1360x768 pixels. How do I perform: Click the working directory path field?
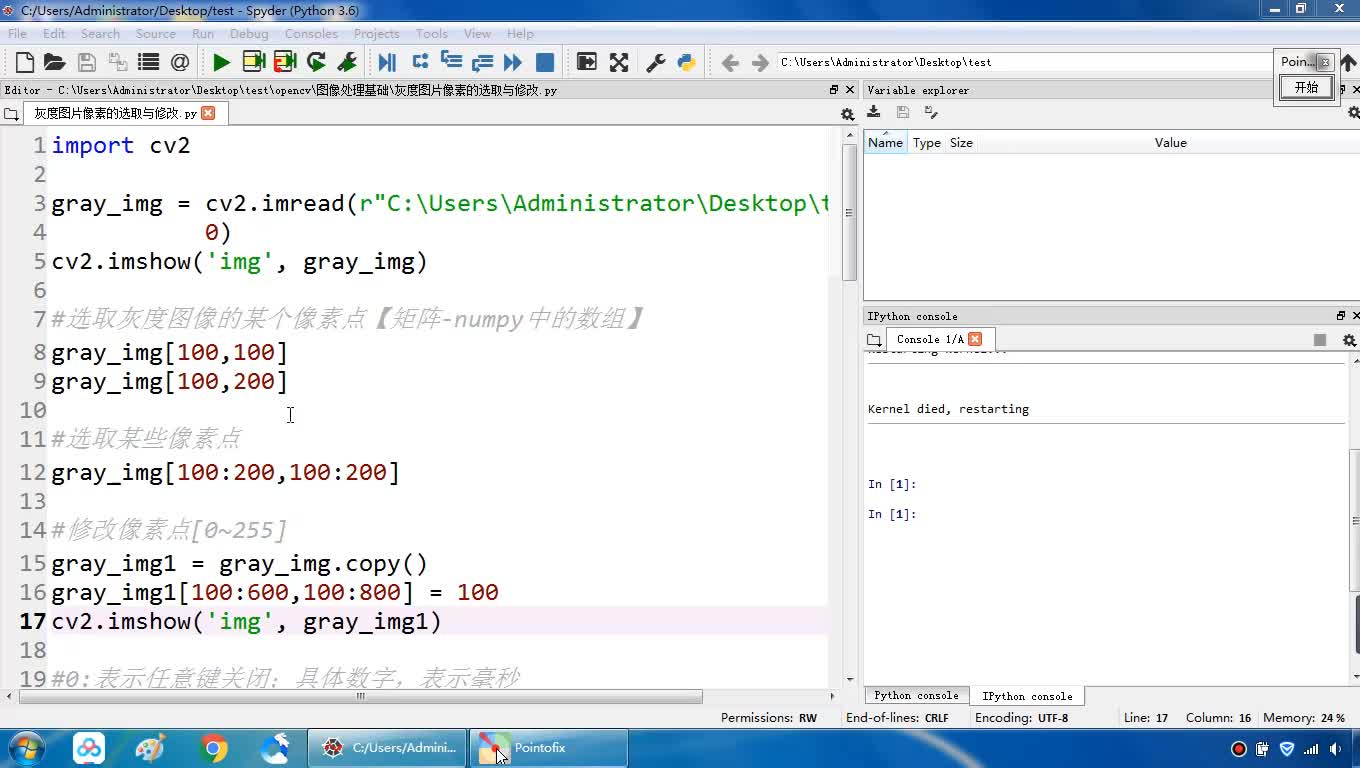(x=1020, y=62)
